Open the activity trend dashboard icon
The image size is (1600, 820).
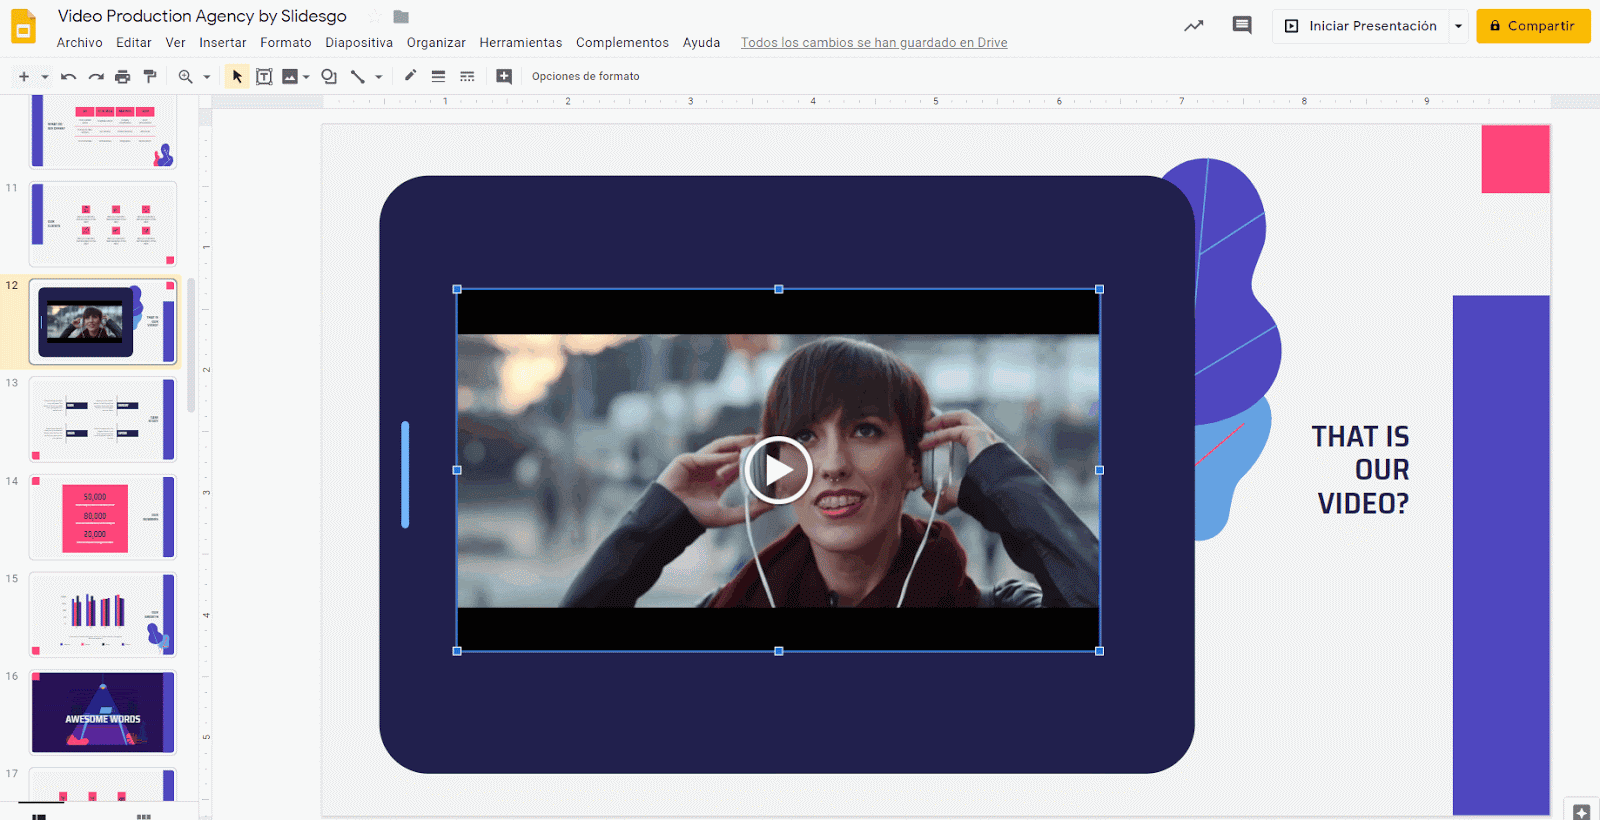(x=1194, y=26)
